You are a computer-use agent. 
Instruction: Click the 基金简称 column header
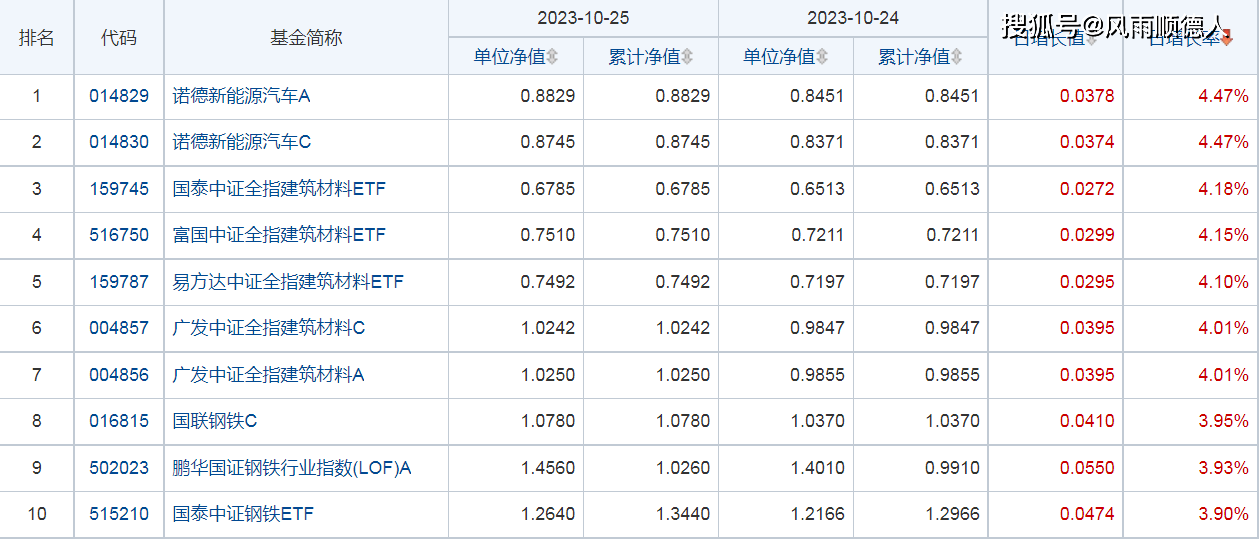pos(306,38)
